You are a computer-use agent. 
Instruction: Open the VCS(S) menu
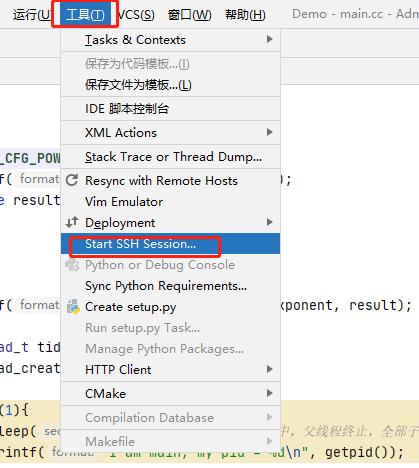(x=136, y=15)
